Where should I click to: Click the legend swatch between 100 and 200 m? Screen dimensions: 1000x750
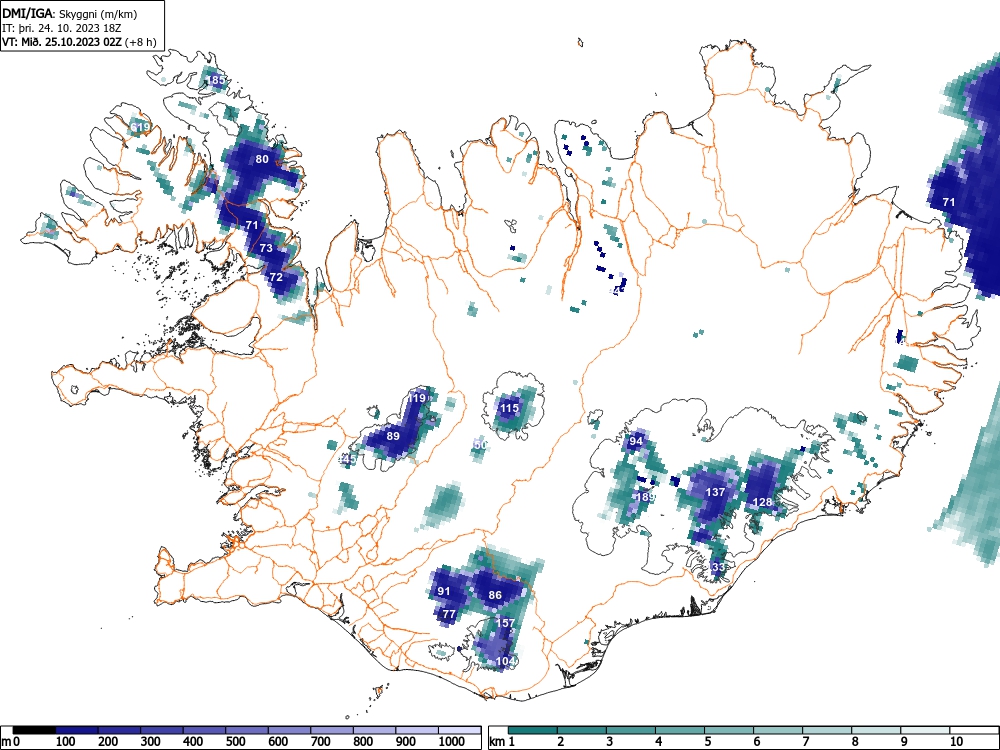coord(77,730)
